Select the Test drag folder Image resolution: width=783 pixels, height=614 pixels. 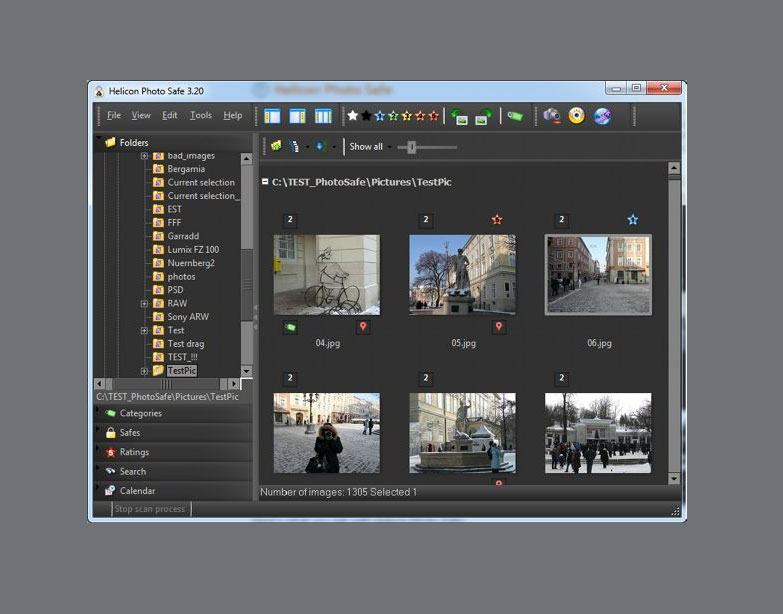186,344
